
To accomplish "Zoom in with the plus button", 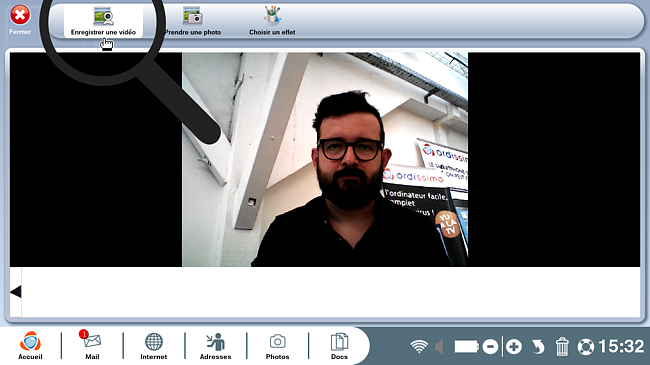I will [x=514, y=347].
